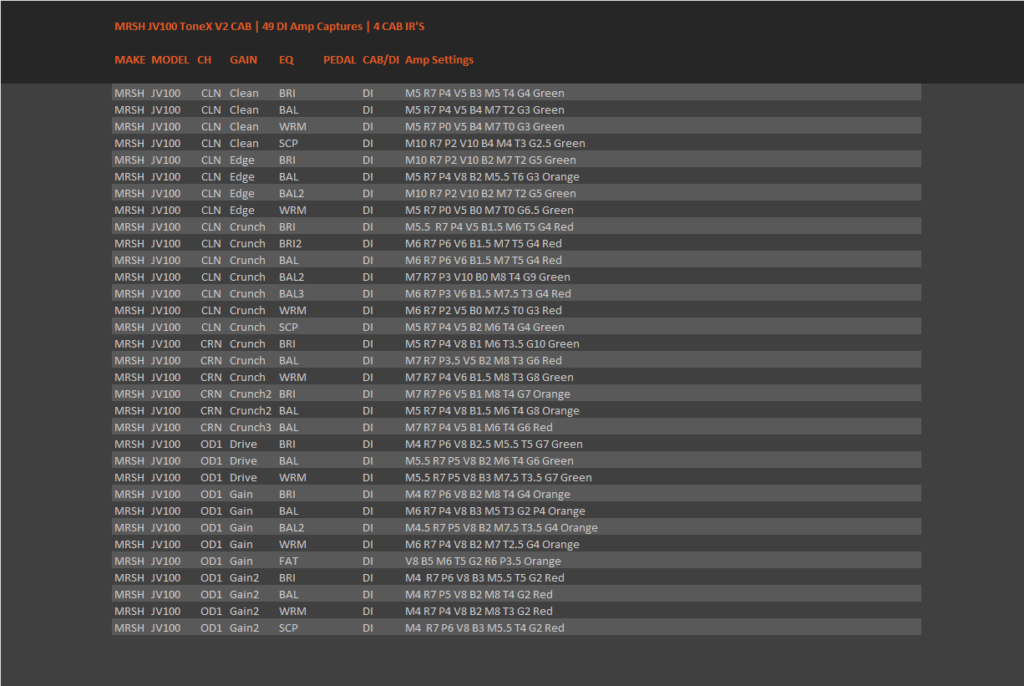Click the Crunch3 gain cell
Image resolution: width=1024 pixels, height=686 pixels.
tap(250, 428)
